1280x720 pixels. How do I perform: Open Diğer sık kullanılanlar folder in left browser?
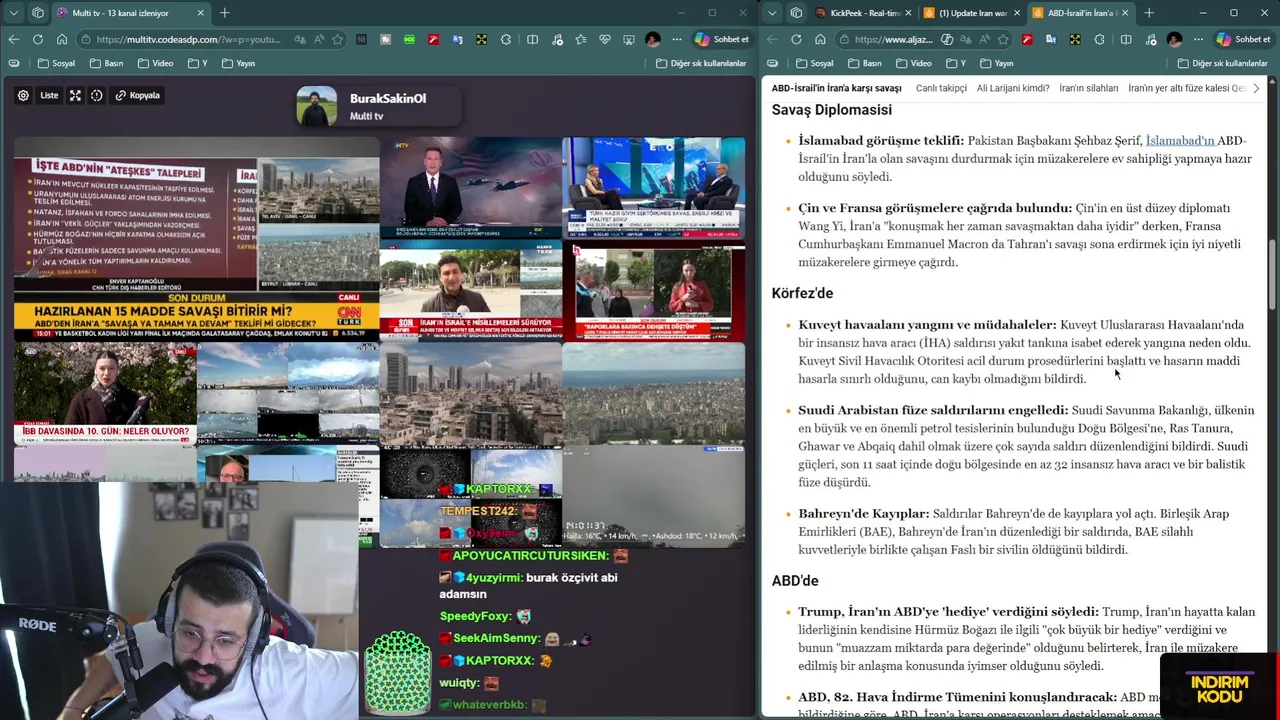(x=701, y=63)
